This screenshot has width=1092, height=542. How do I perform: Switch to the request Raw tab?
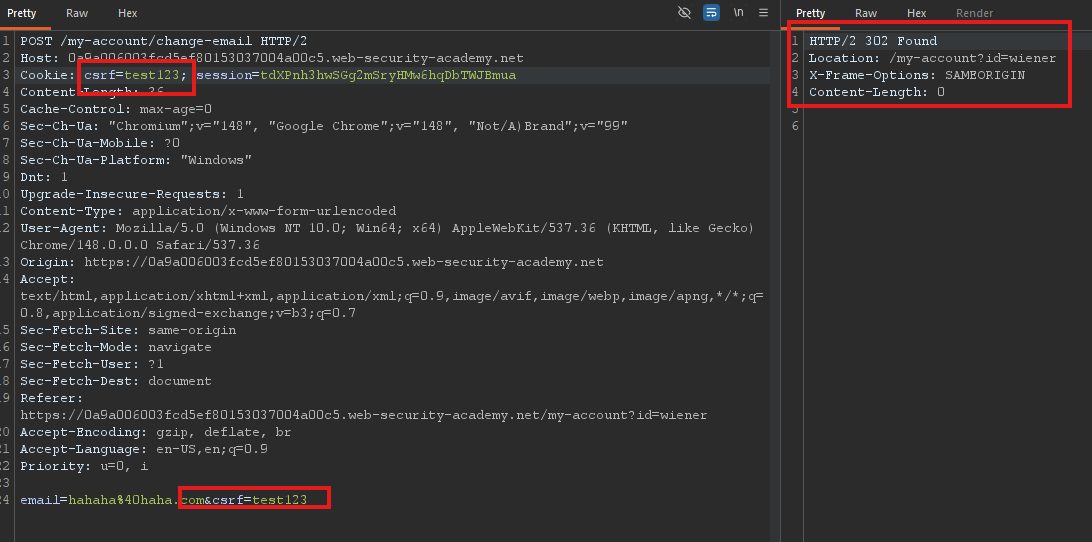[x=77, y=13]
